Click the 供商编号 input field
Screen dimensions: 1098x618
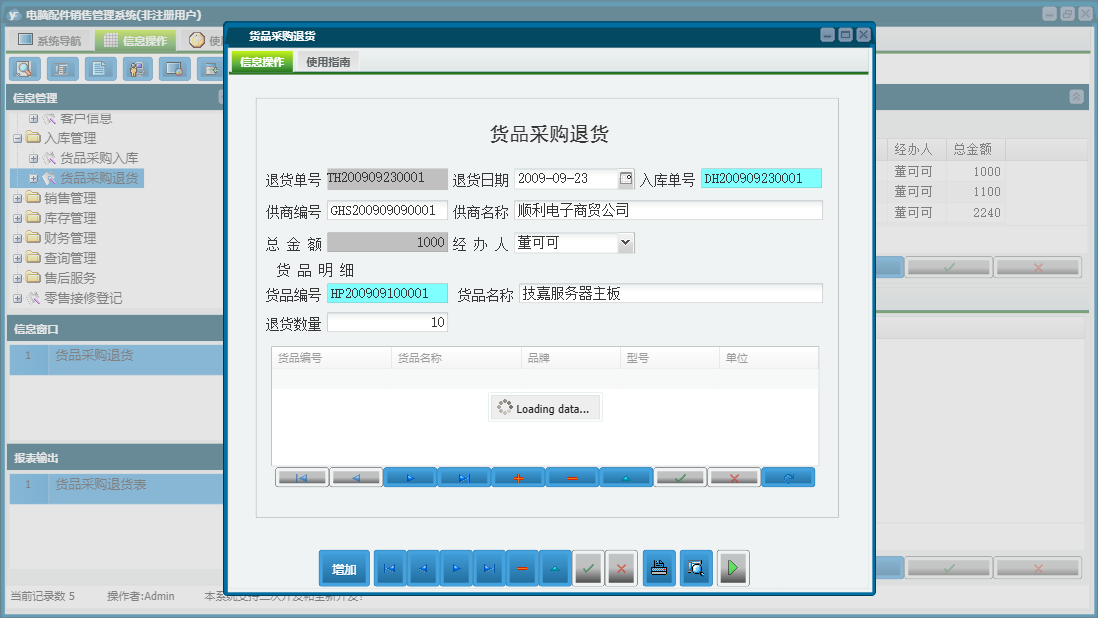point(387,211)
